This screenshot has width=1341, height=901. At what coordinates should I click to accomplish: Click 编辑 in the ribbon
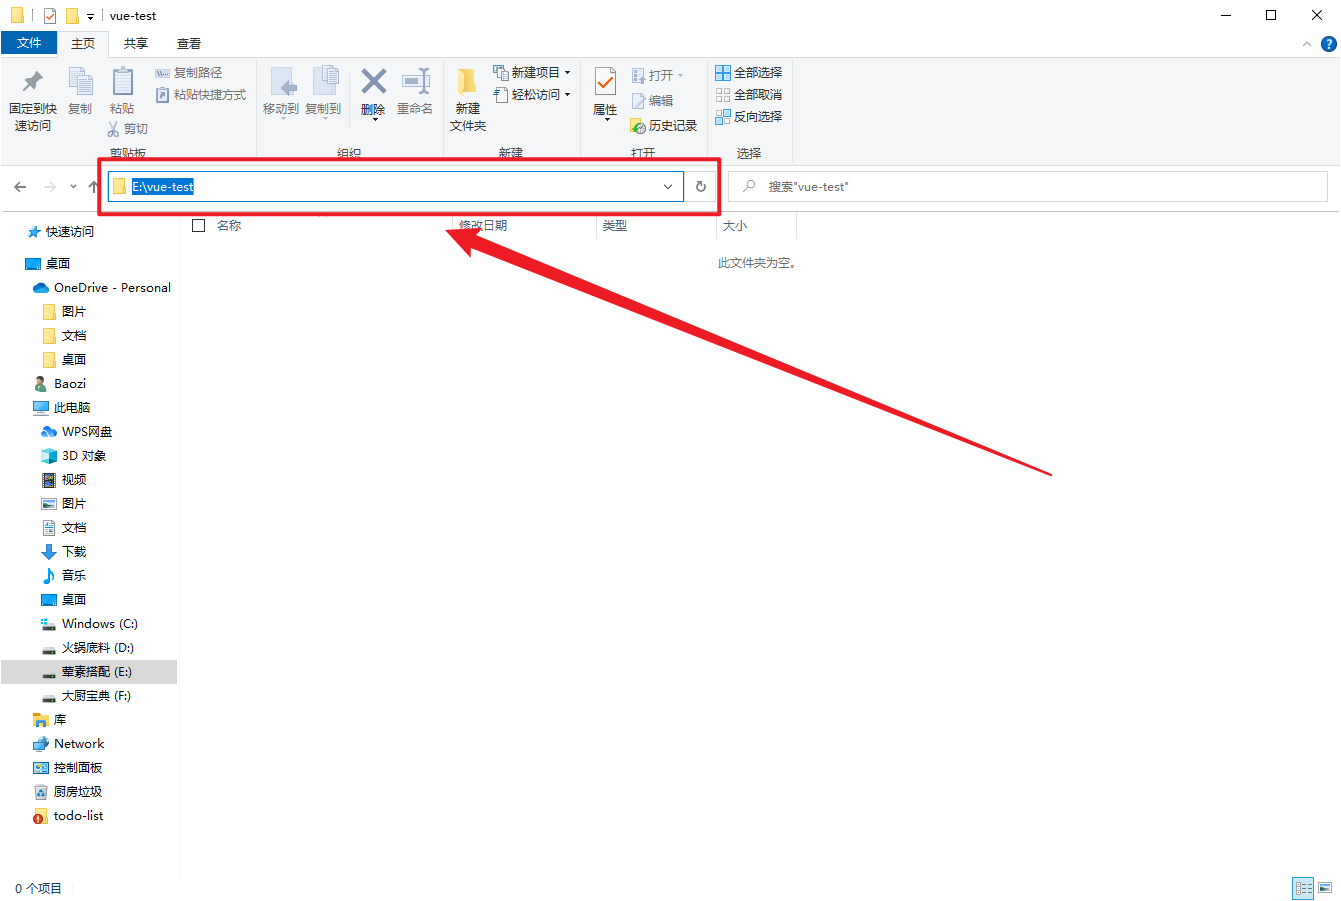pyautogui.click(x=653, y=101)
